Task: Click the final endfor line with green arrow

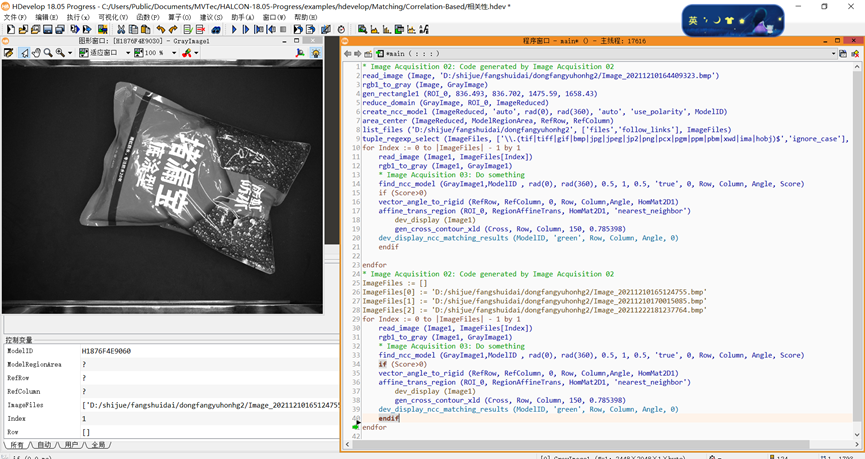Action: pos(375,427)
